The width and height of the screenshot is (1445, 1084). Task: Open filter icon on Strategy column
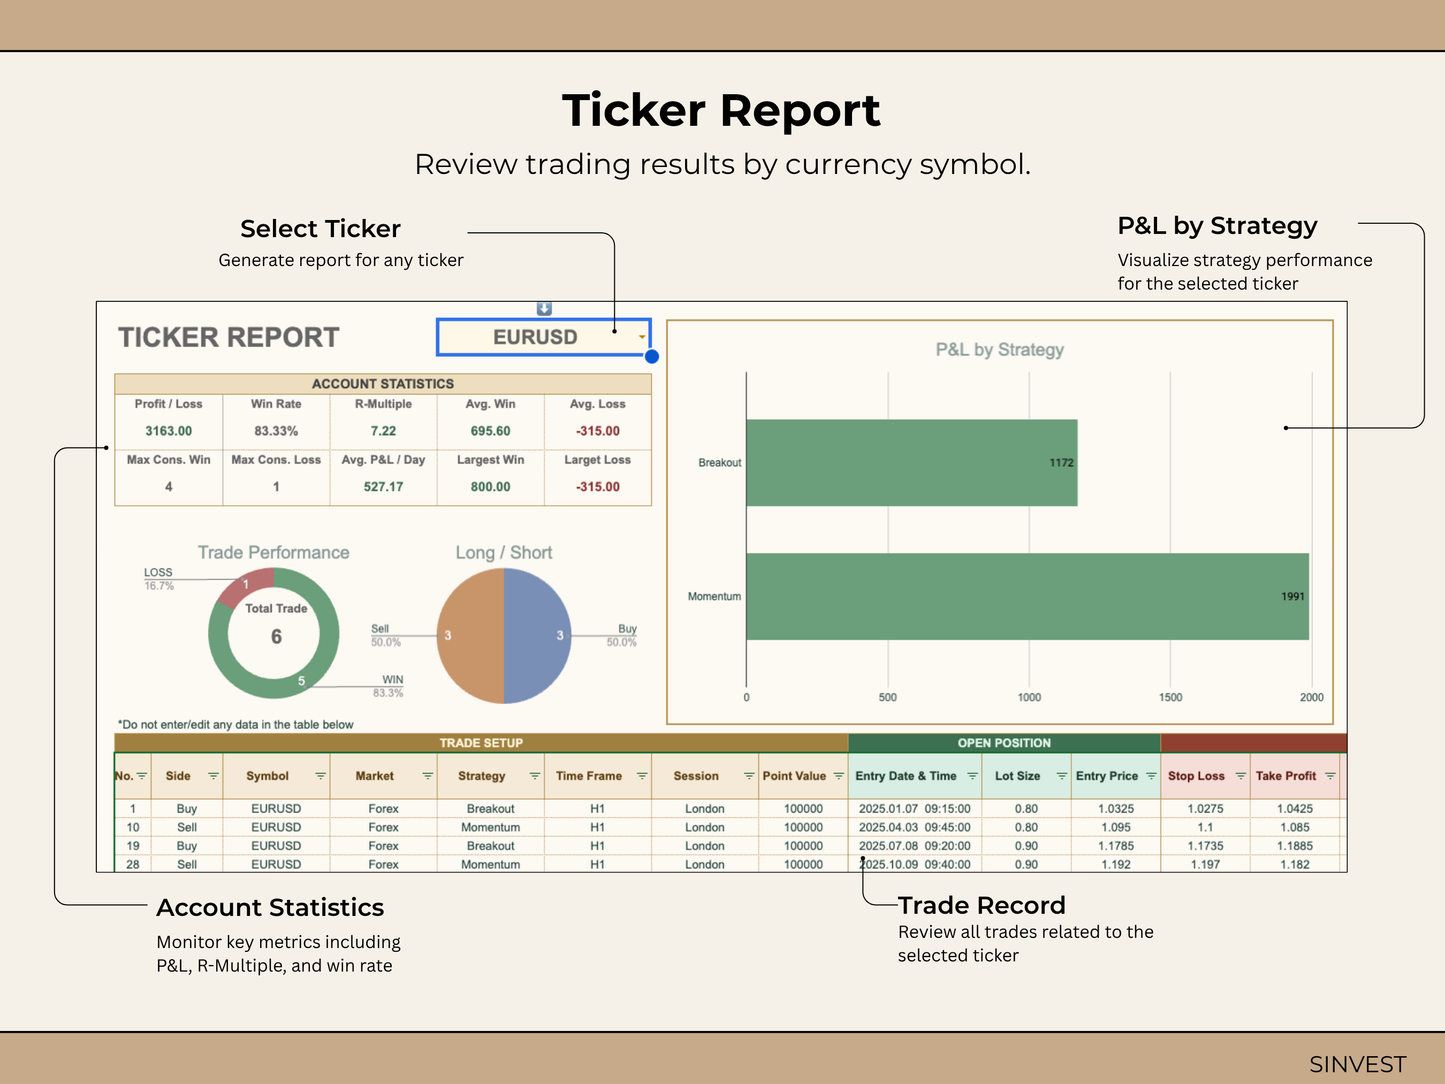(535, 776)
